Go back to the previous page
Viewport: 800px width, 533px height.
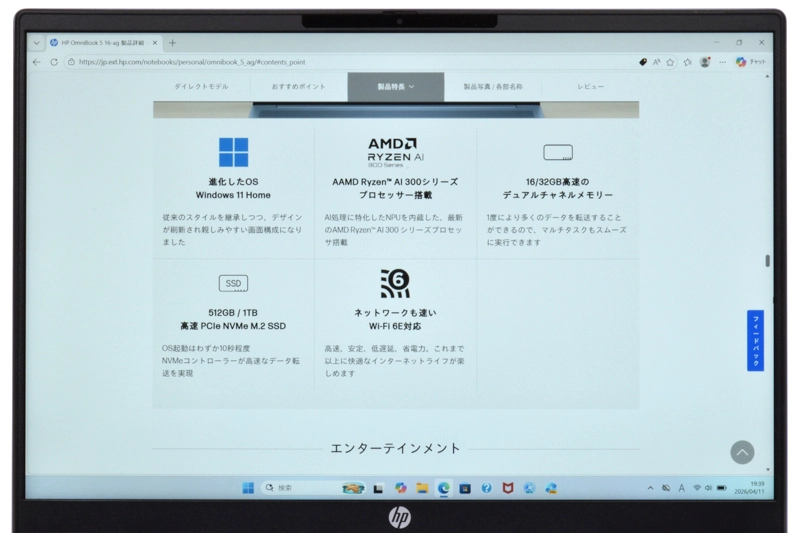(36, 62)
